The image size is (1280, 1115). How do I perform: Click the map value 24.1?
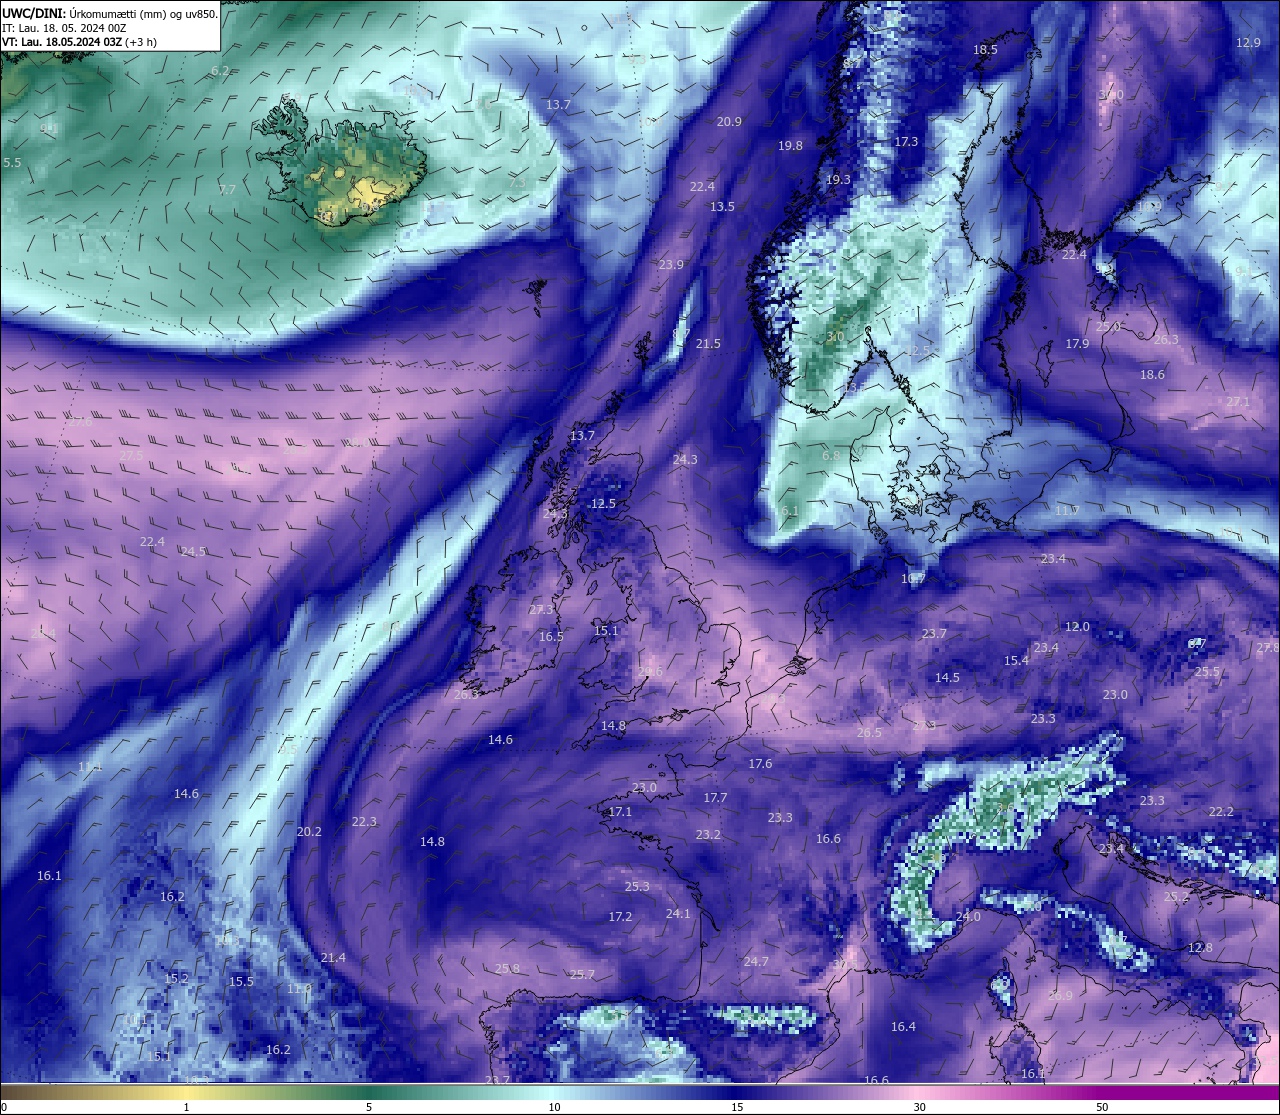(x=678, y=914)
